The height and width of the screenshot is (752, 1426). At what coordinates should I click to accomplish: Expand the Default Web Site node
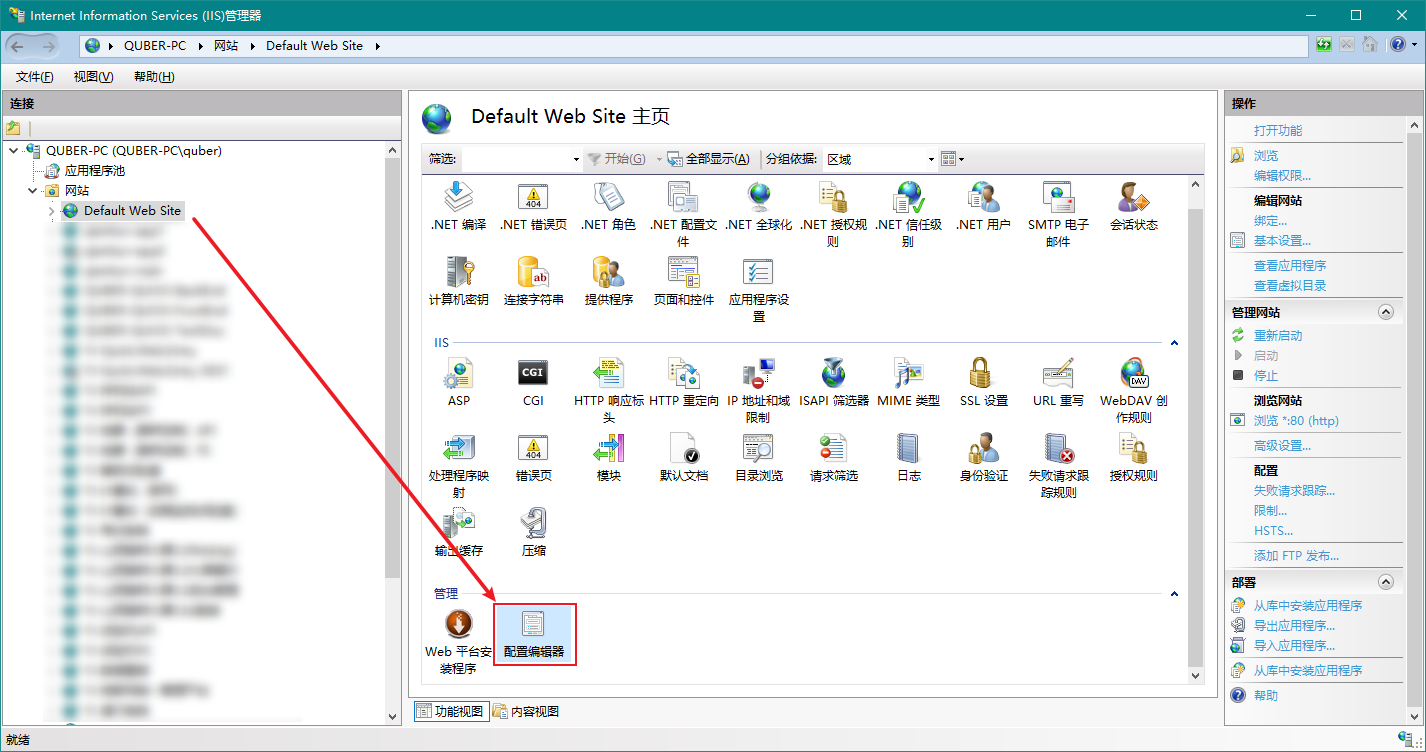click(50, 210)
